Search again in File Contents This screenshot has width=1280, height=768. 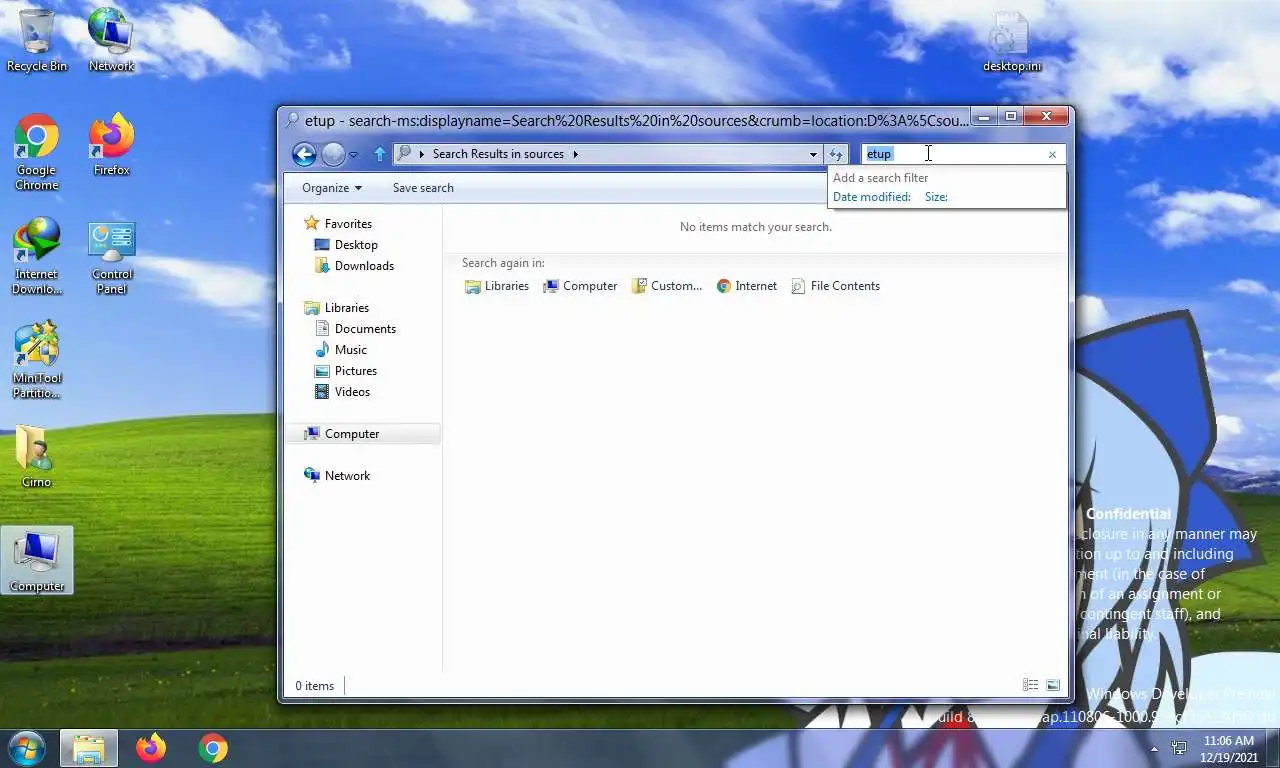pyautogui.click(x=835, y=286)
